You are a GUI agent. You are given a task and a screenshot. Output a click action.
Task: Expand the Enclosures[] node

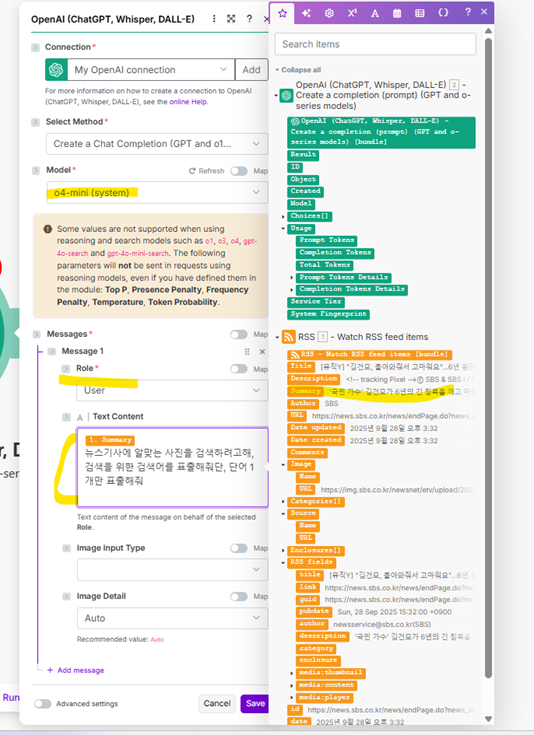283,550
